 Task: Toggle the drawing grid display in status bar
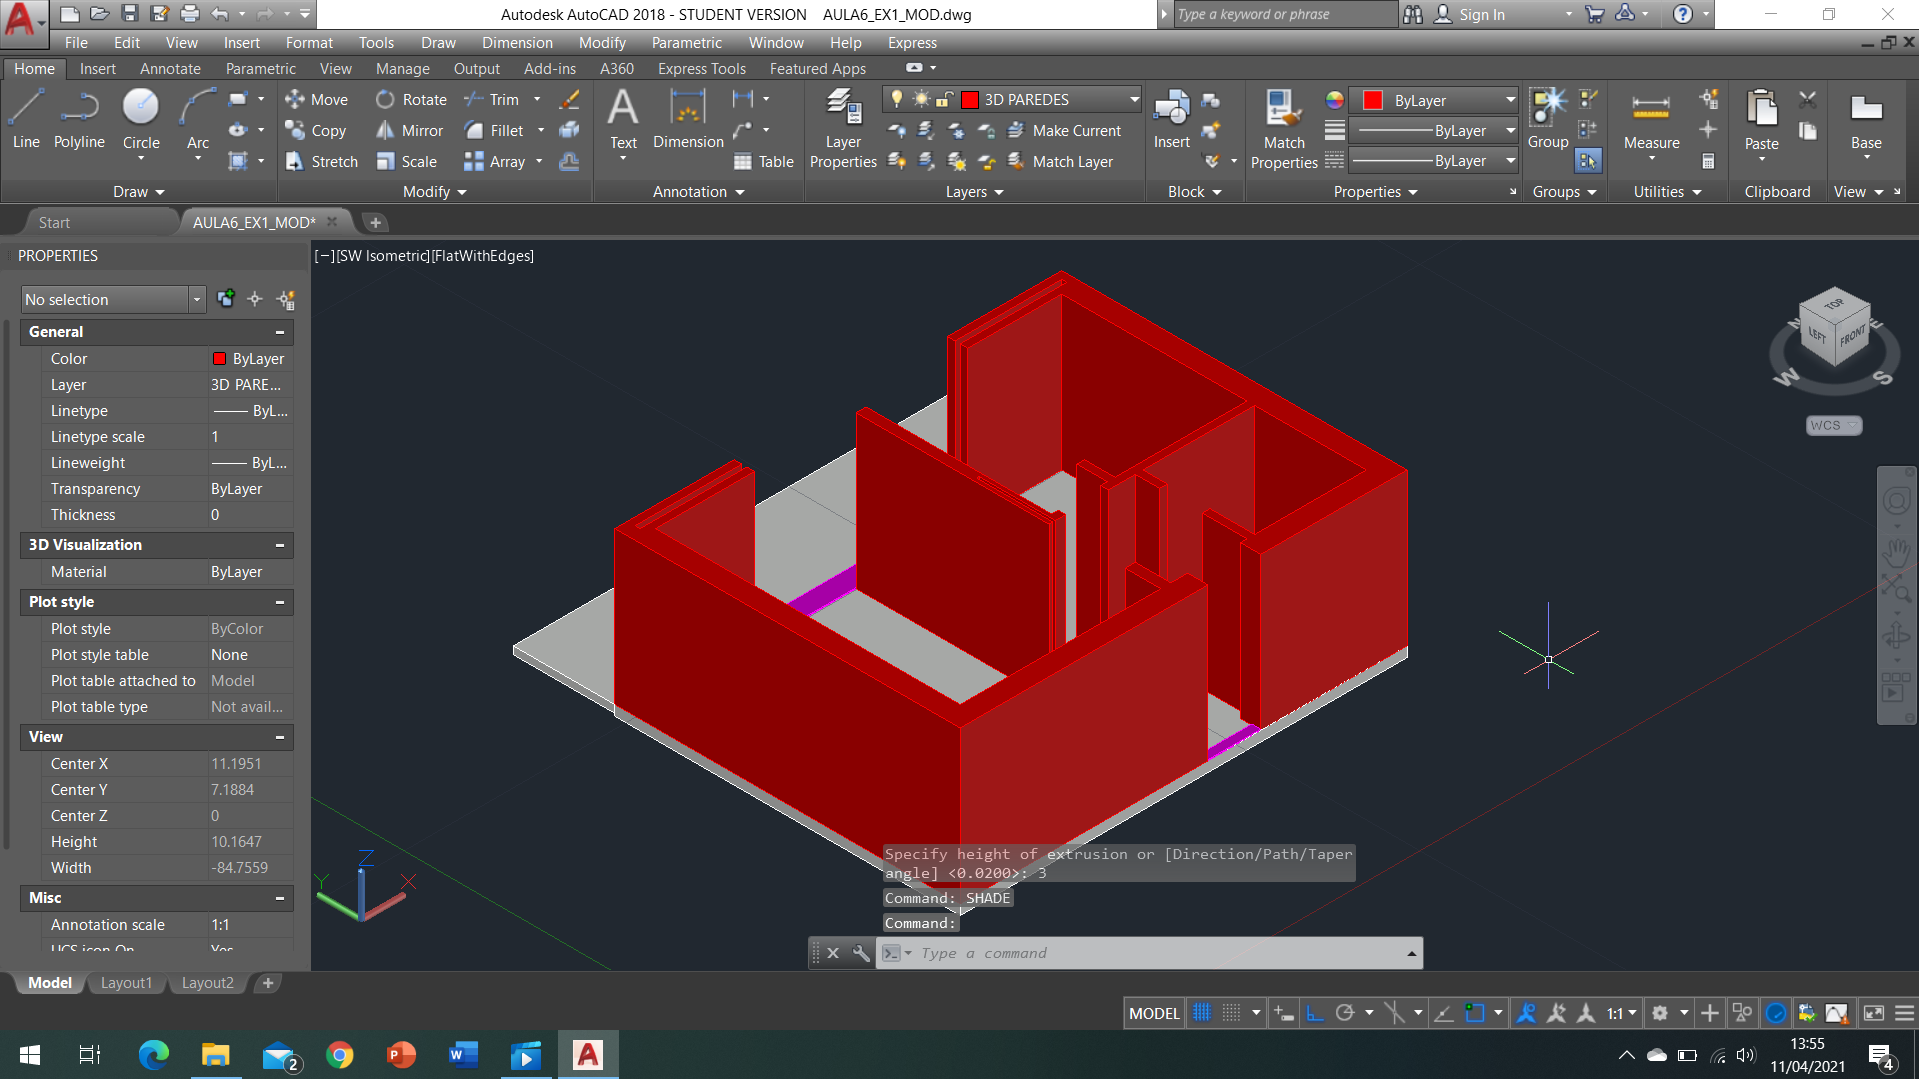point(1202,1013)
